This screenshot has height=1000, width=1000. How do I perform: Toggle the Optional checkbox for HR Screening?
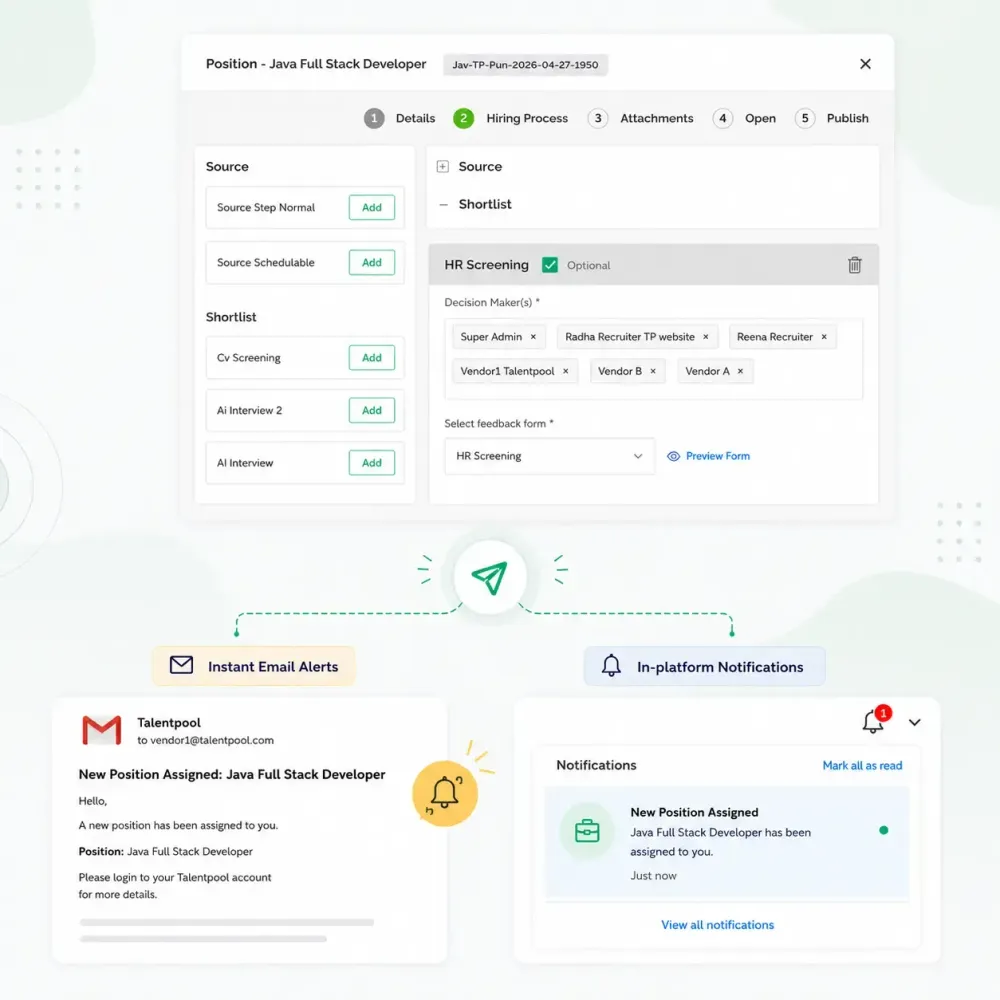tap(550, 265)
